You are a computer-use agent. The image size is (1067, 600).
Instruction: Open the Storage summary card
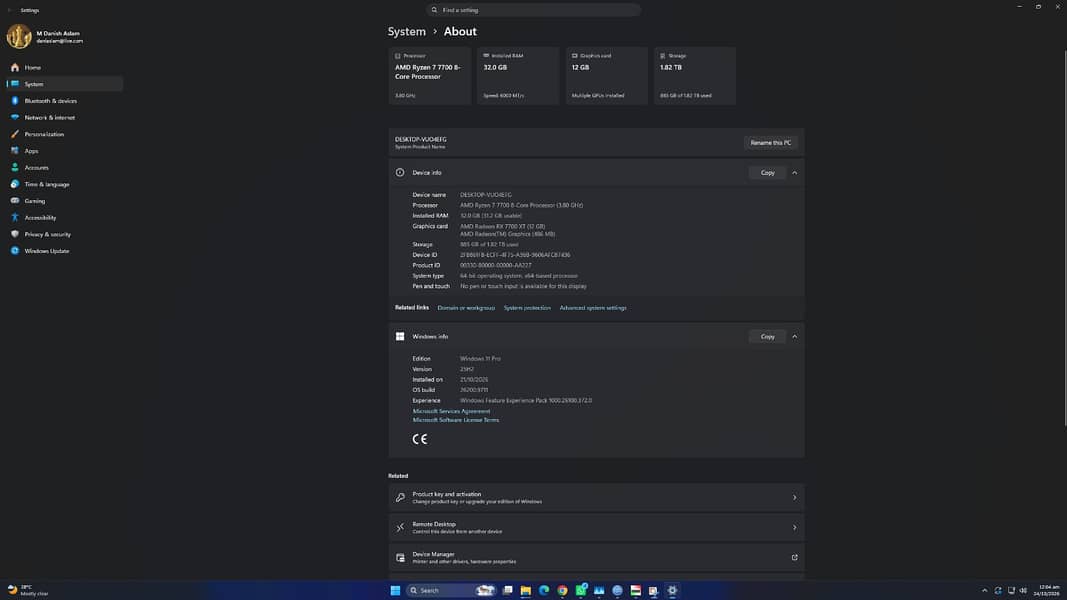pyautogui.click(x=695, y=76)
